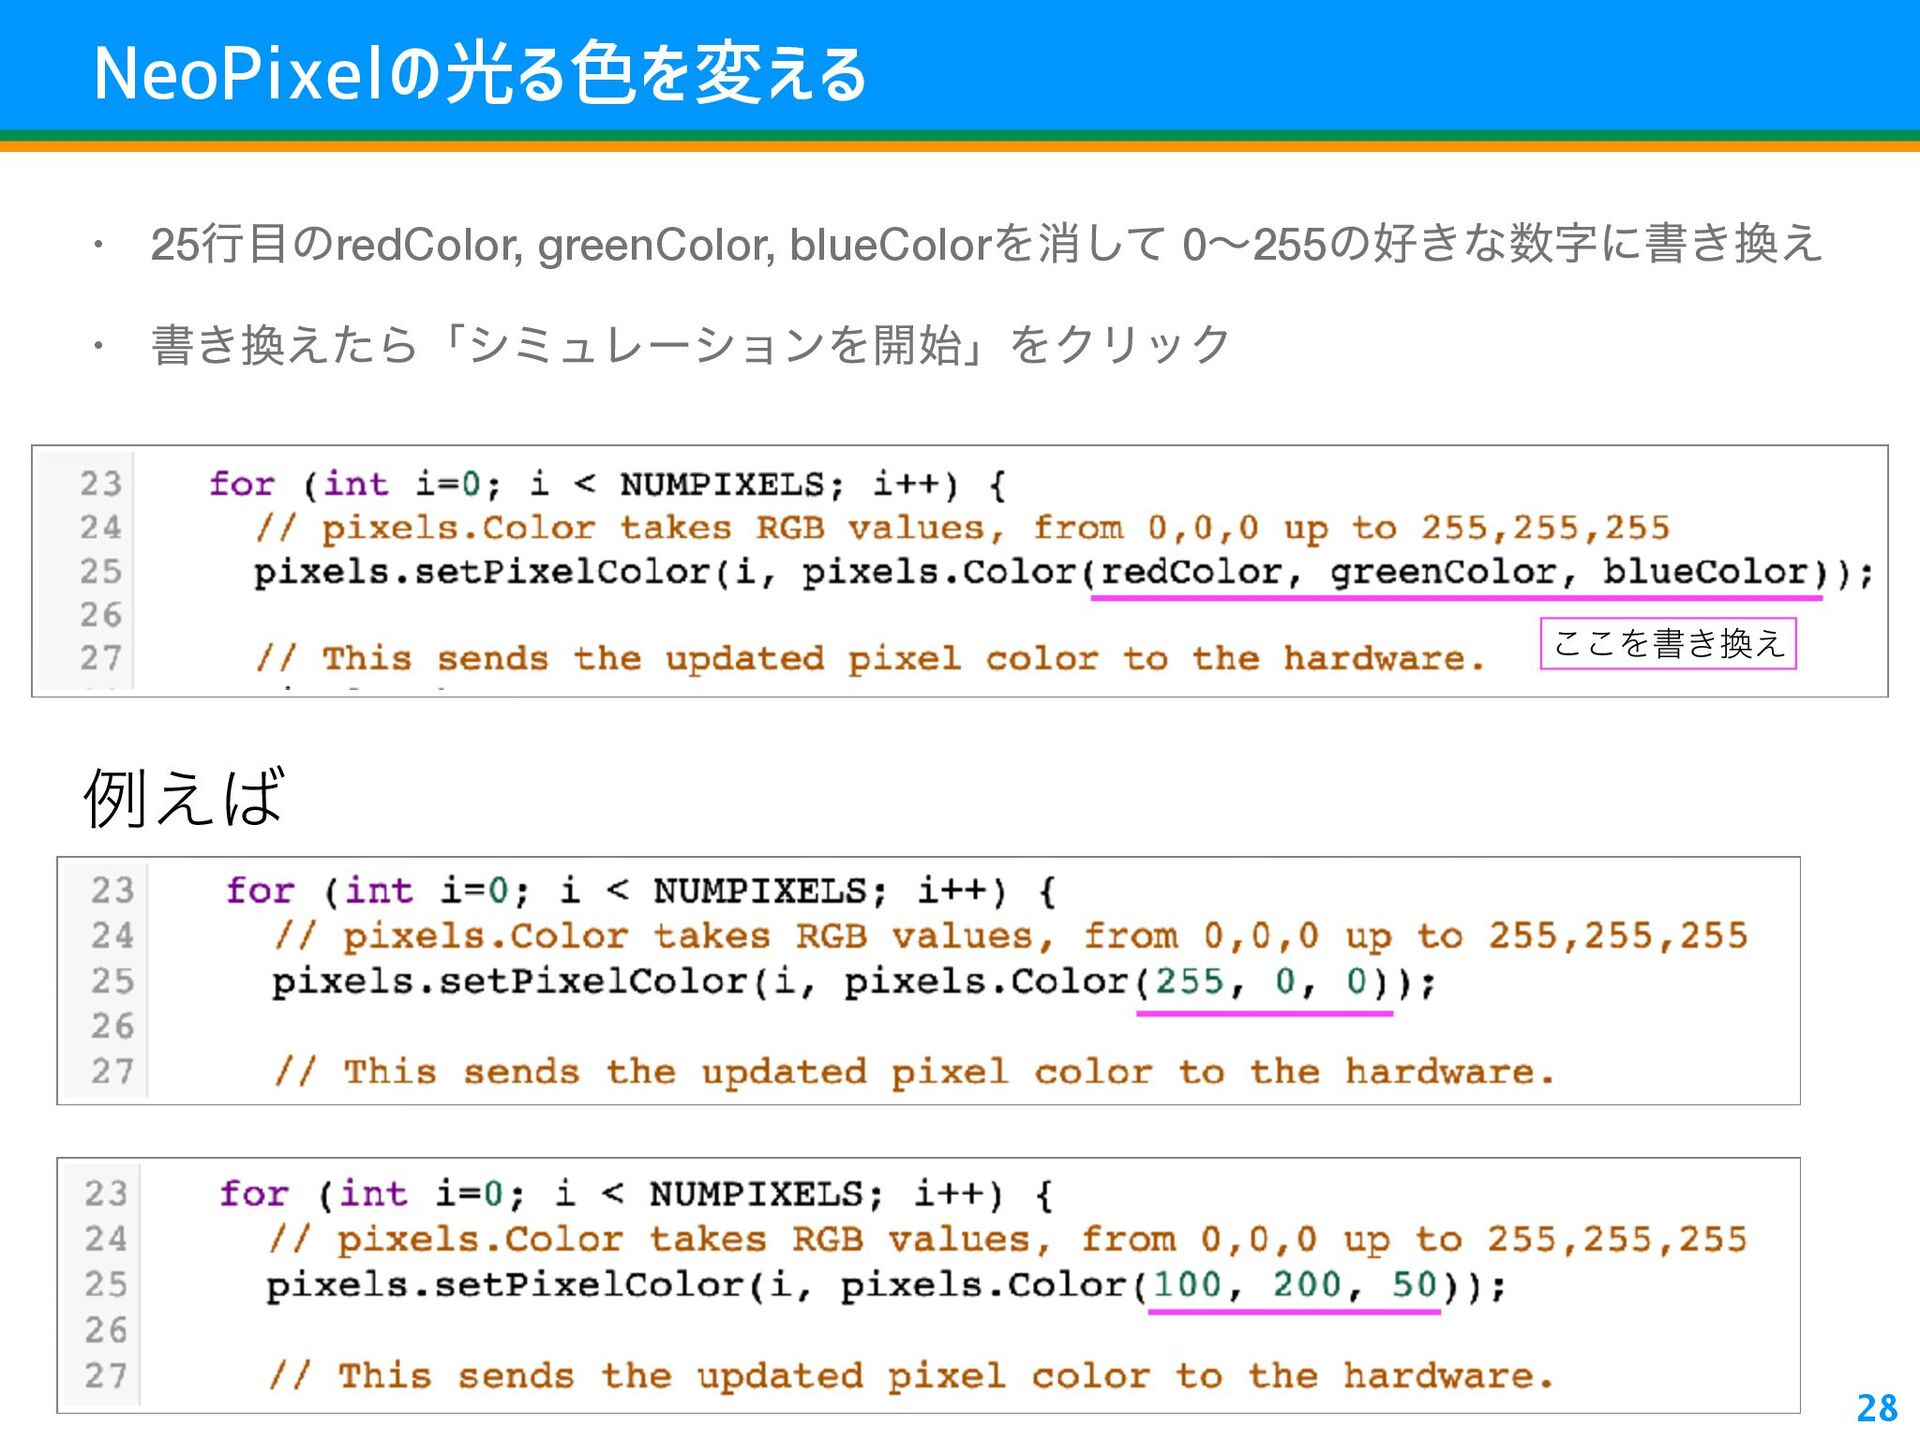Screen dimensions: 1920x1440
Task: Click the value "200" in pixels.Color(100, 200, 50)
Action: pos(1307,1285)
